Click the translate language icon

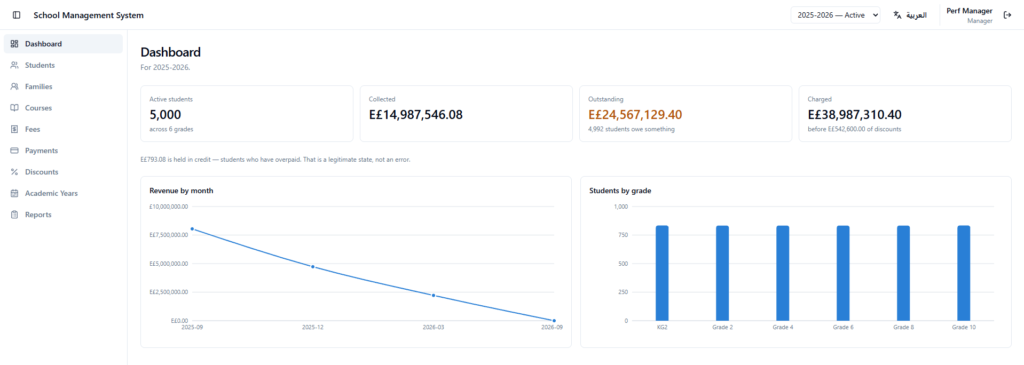pos(897,15)
